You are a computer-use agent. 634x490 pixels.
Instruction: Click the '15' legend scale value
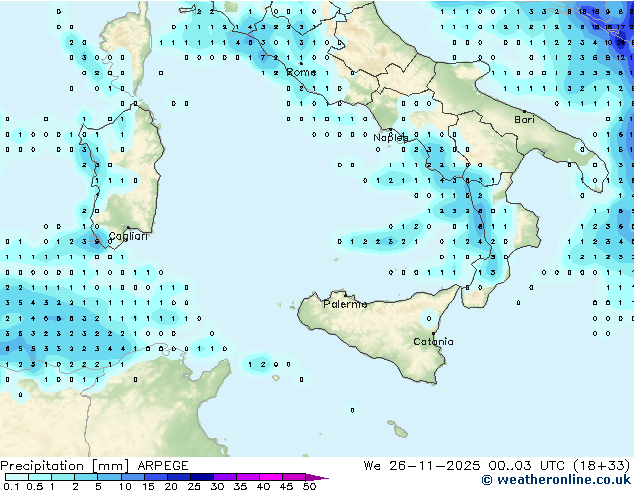[148, 486]
